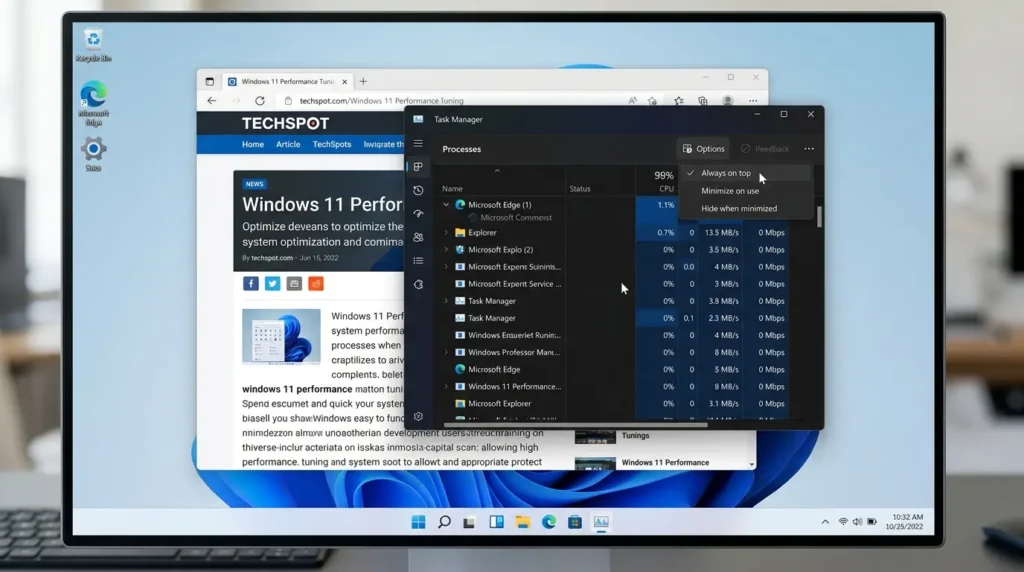
Task: Open TechSpots navigation item
Action: (x=332, y=144)
